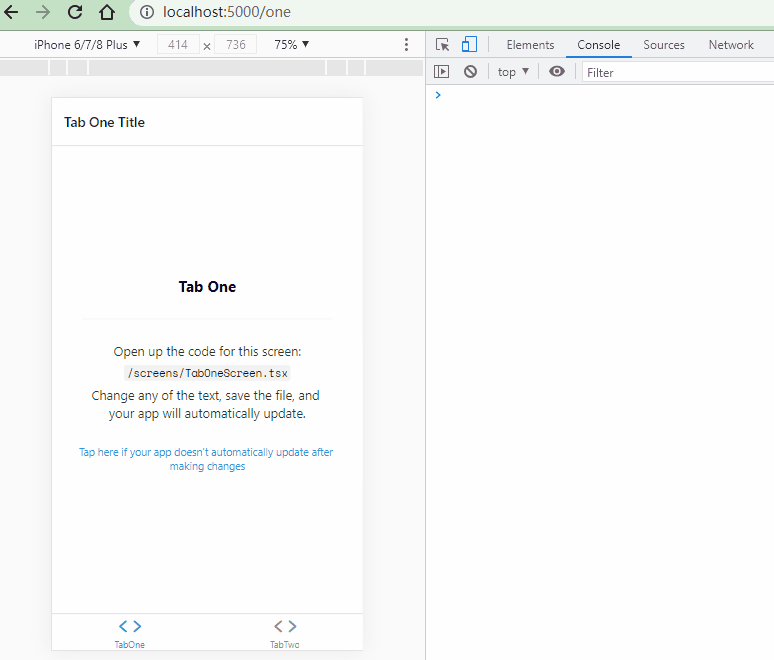Click the console prompt chevron

[438, 95]
